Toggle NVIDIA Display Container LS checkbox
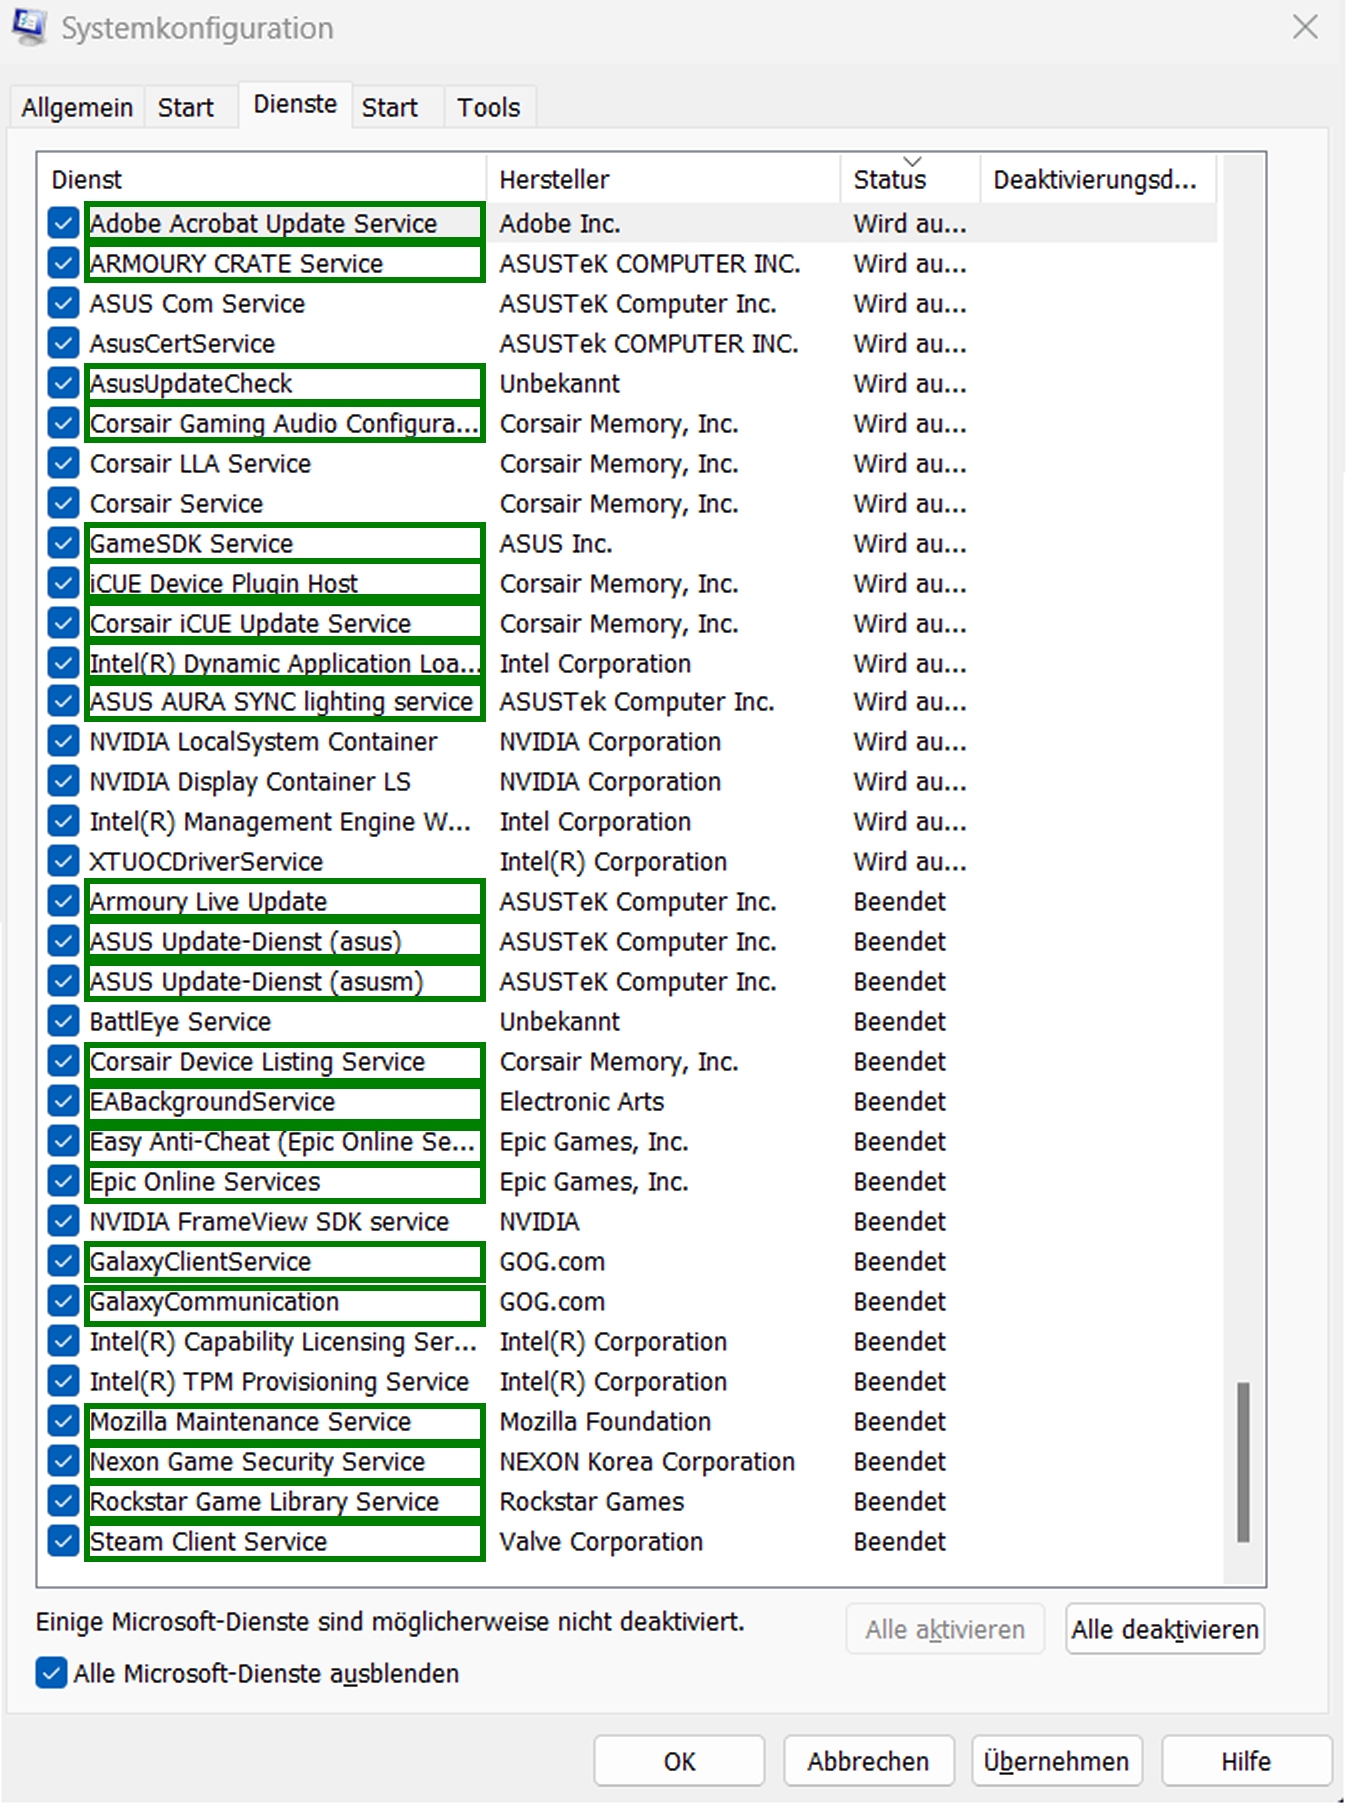1350x1806 pixels. tap(63, 781)
